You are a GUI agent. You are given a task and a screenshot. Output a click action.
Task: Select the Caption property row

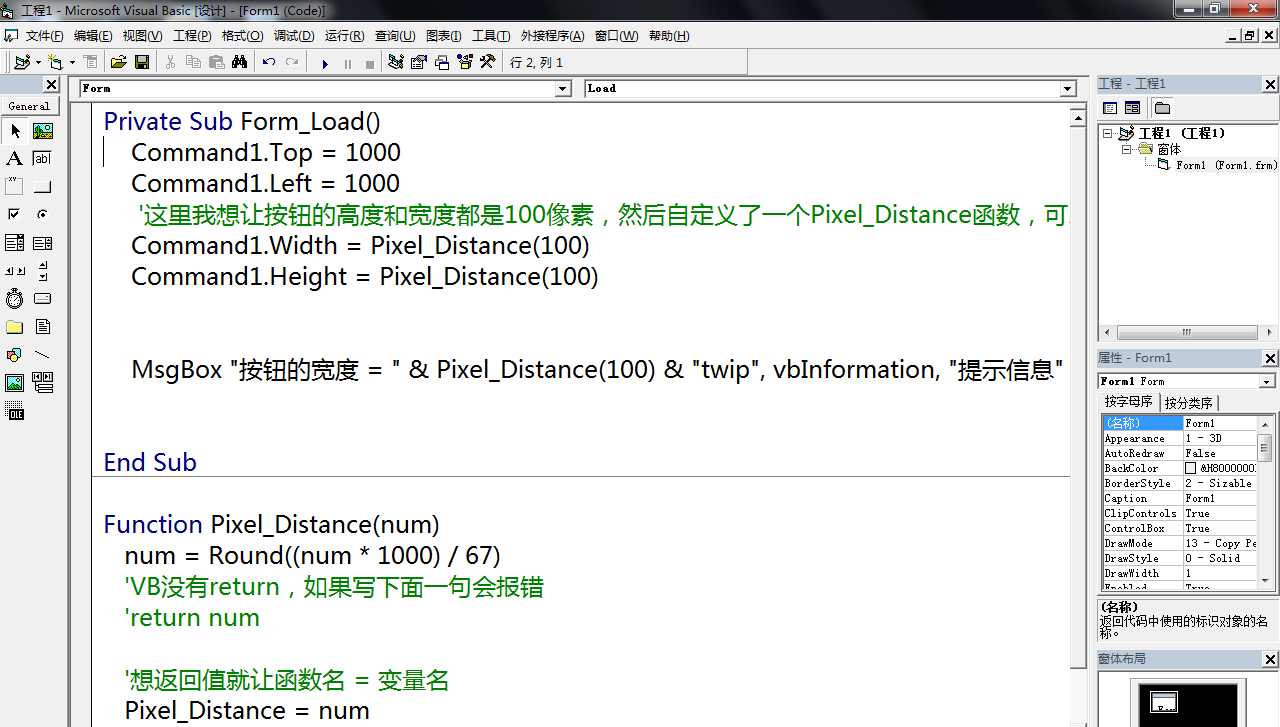point(1179,498)
